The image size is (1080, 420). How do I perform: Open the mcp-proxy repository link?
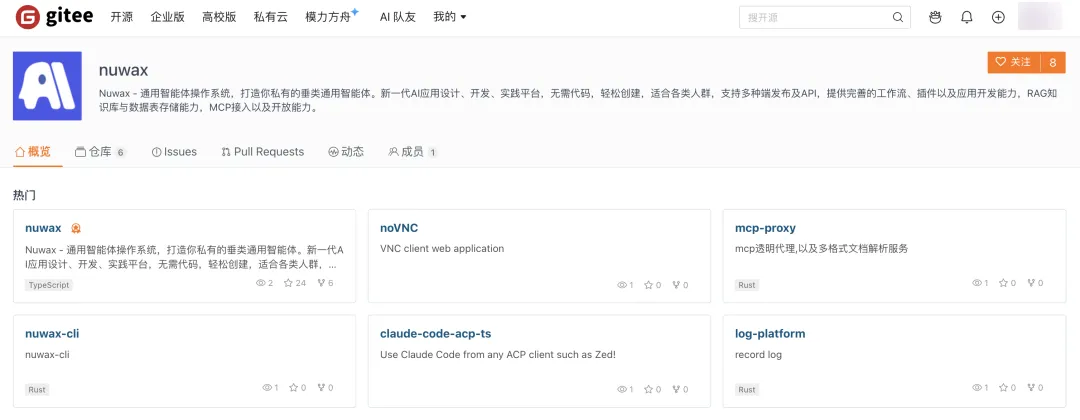[765, 228]
